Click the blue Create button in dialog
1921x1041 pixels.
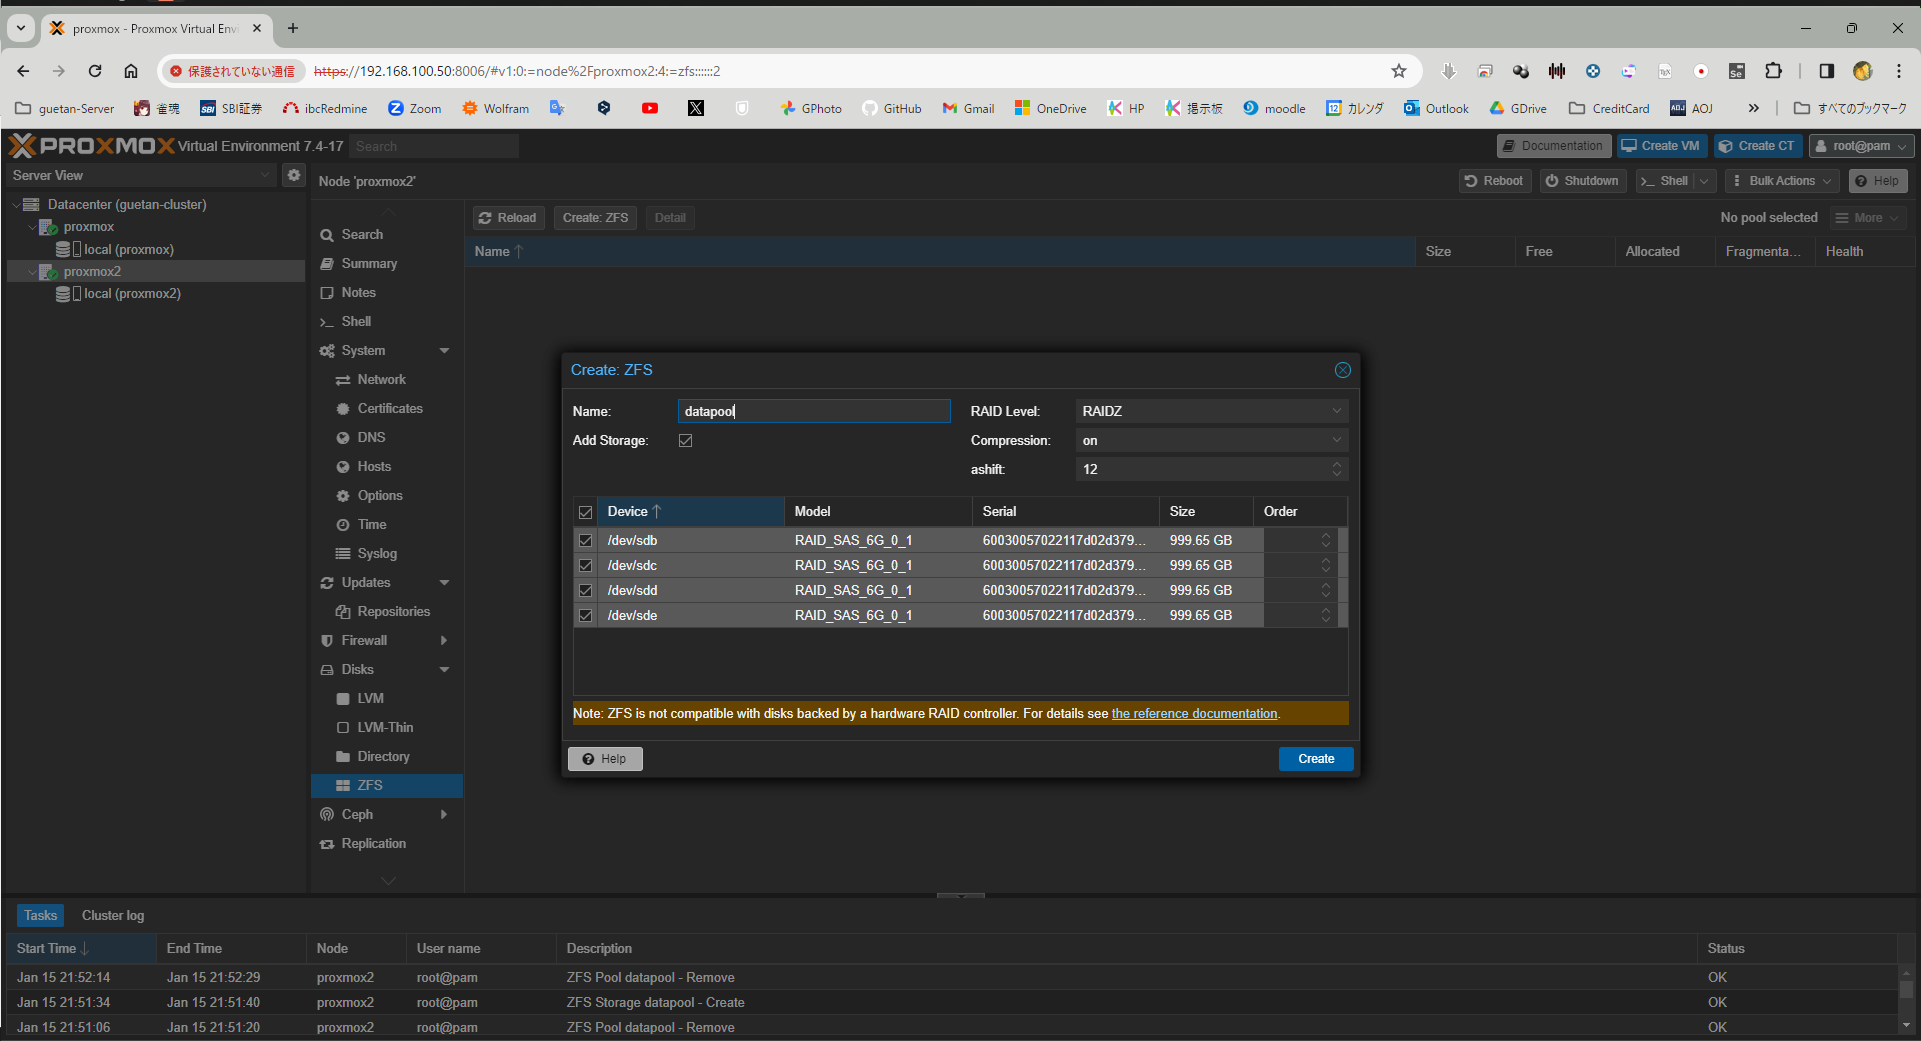point(1315,759)
